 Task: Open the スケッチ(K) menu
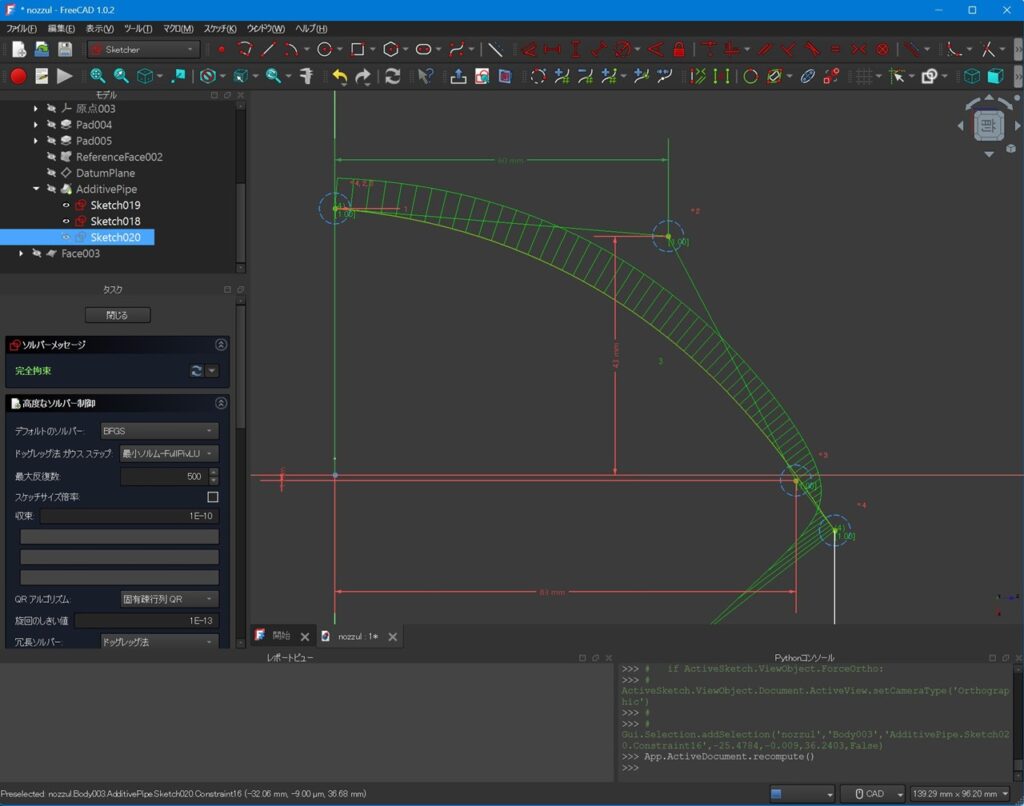click(220, 28)
